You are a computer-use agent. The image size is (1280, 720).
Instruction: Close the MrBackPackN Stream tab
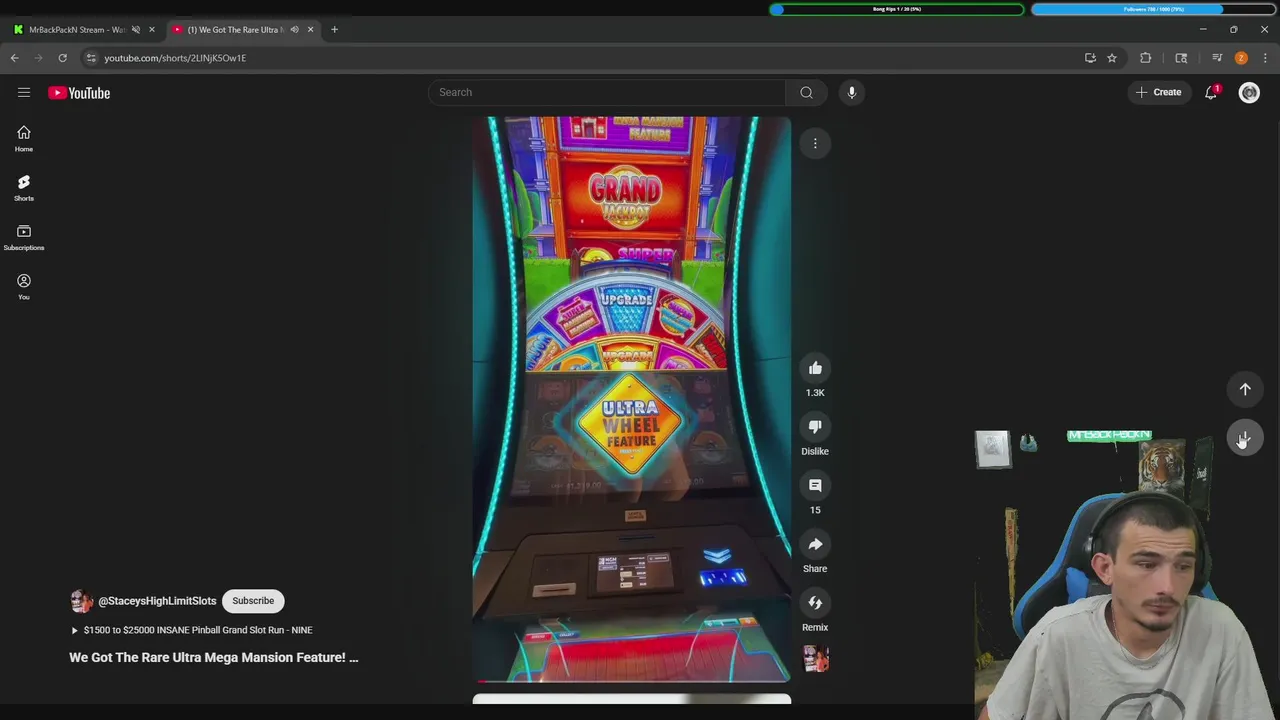coord(152,30)
